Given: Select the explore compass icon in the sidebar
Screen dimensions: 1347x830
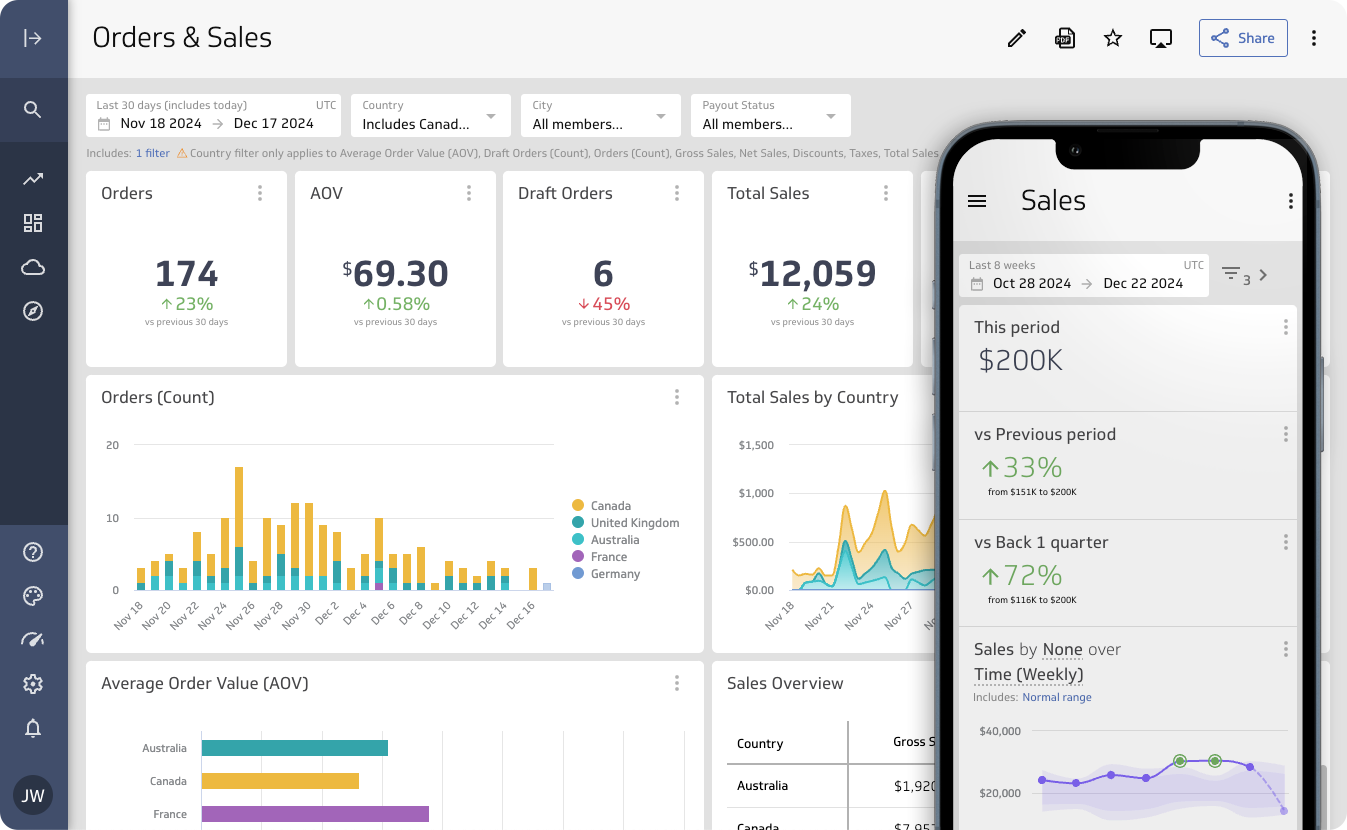Looking at the screenshot, I should coord(33,311).
